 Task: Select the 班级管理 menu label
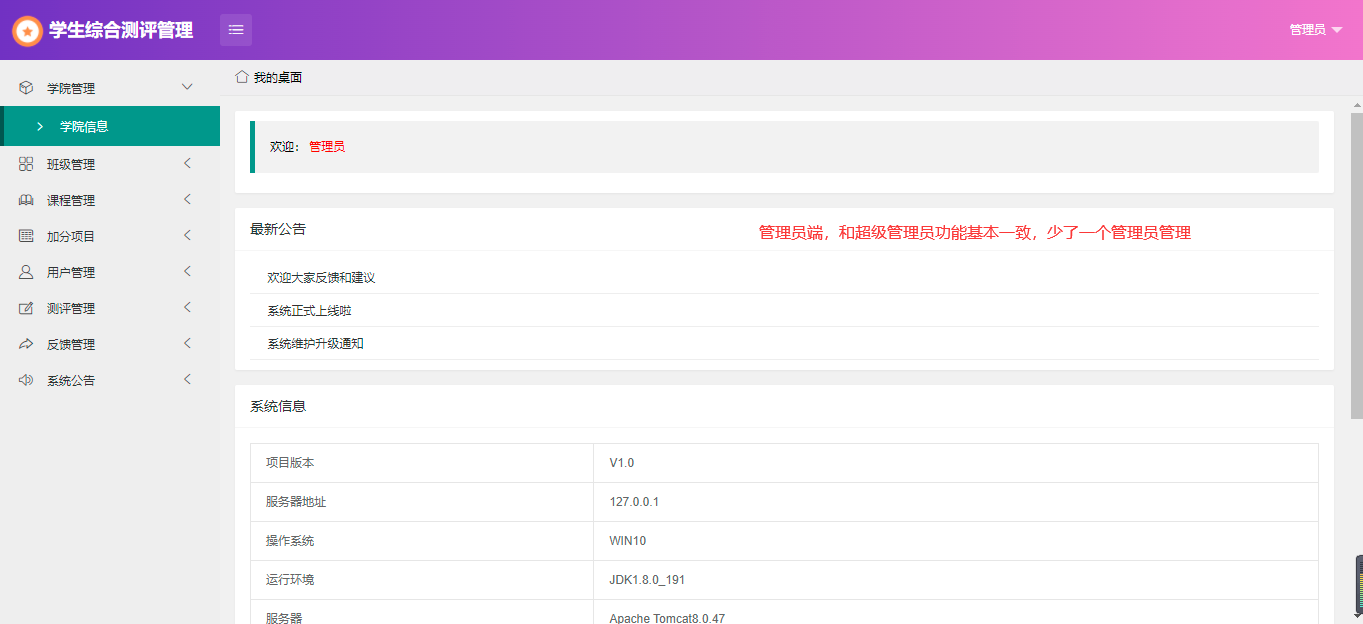[71, 164]
